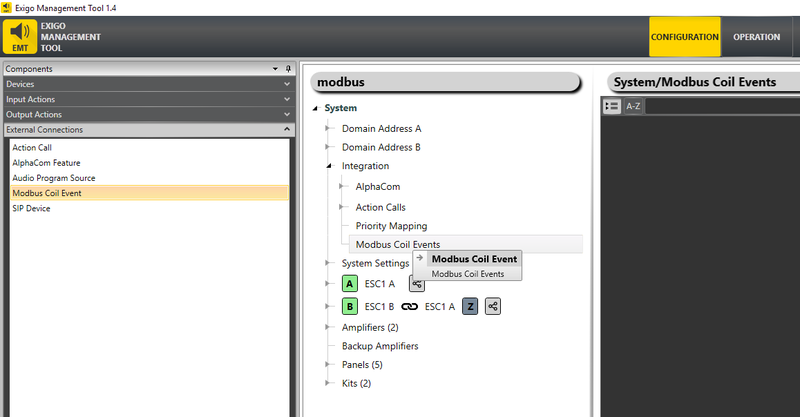Click ESC1 A label linked to ESC1 B
The width and height of the screenshot is (800, 417).
[440, 307]
